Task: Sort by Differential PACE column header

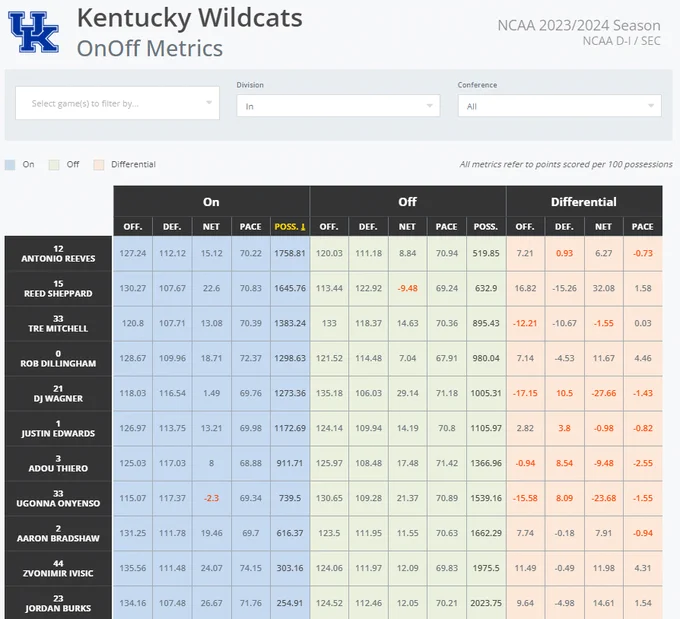Action: [x=643, y=226]
